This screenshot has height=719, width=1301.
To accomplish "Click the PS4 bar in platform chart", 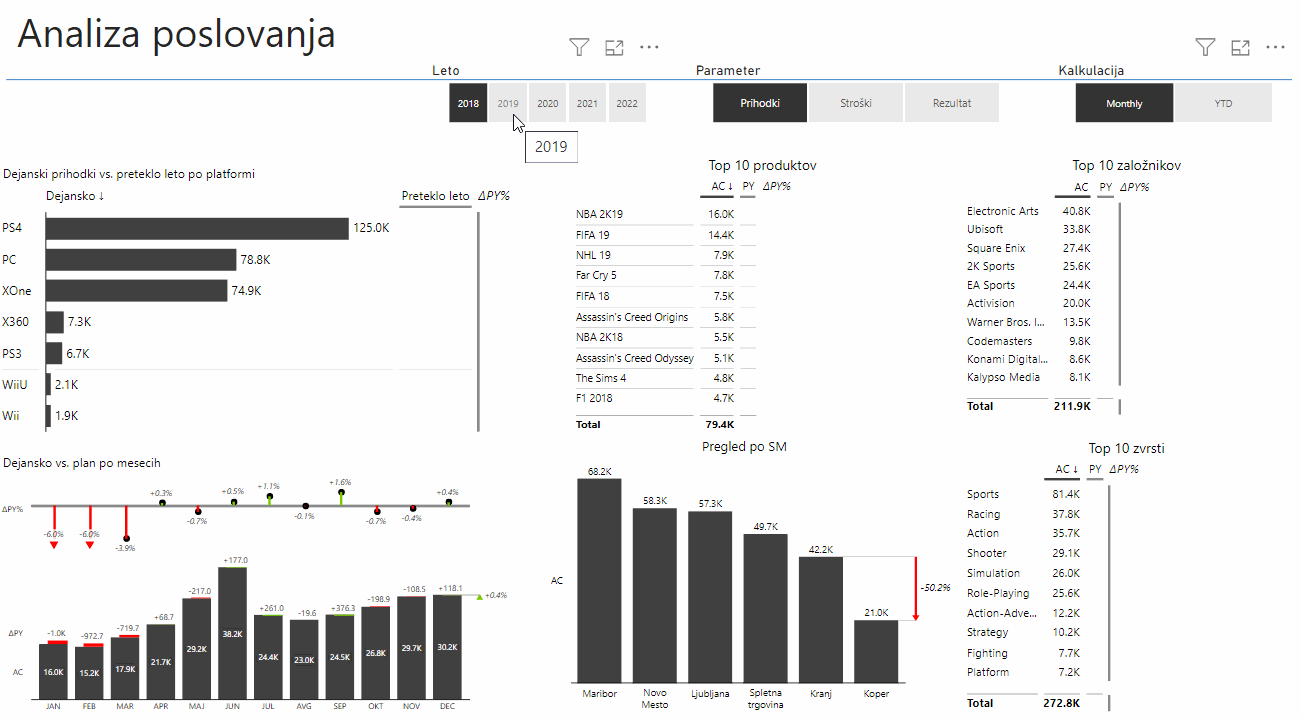I will pyautogui.click(x=196, y=228).
